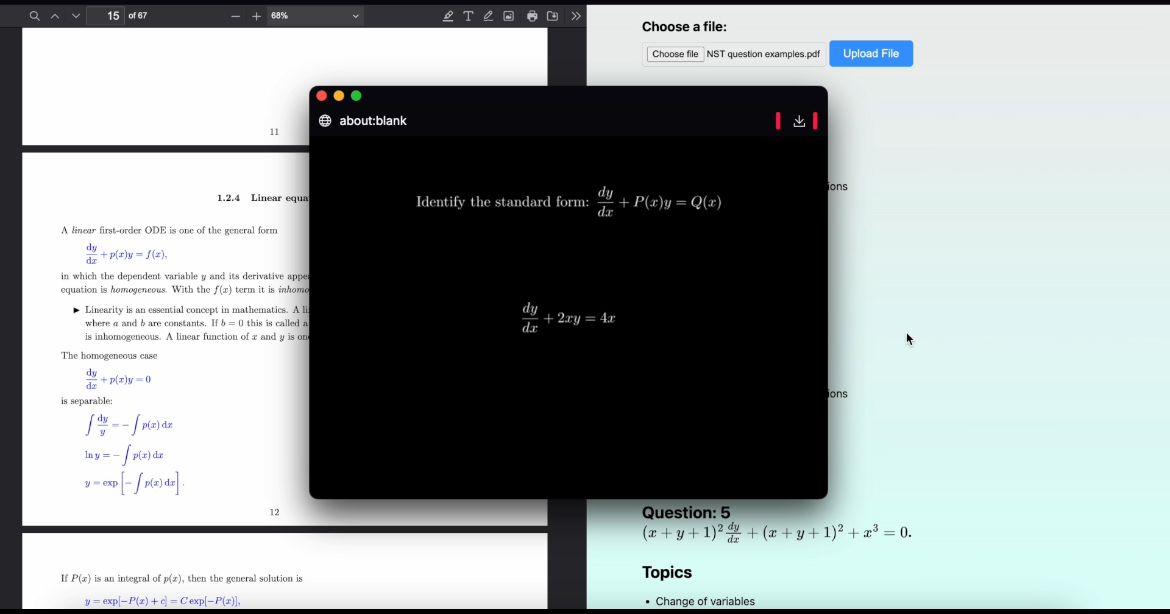1170x614 pixels.
Task: Zoom out of the PDF
Action: [236, 16]
